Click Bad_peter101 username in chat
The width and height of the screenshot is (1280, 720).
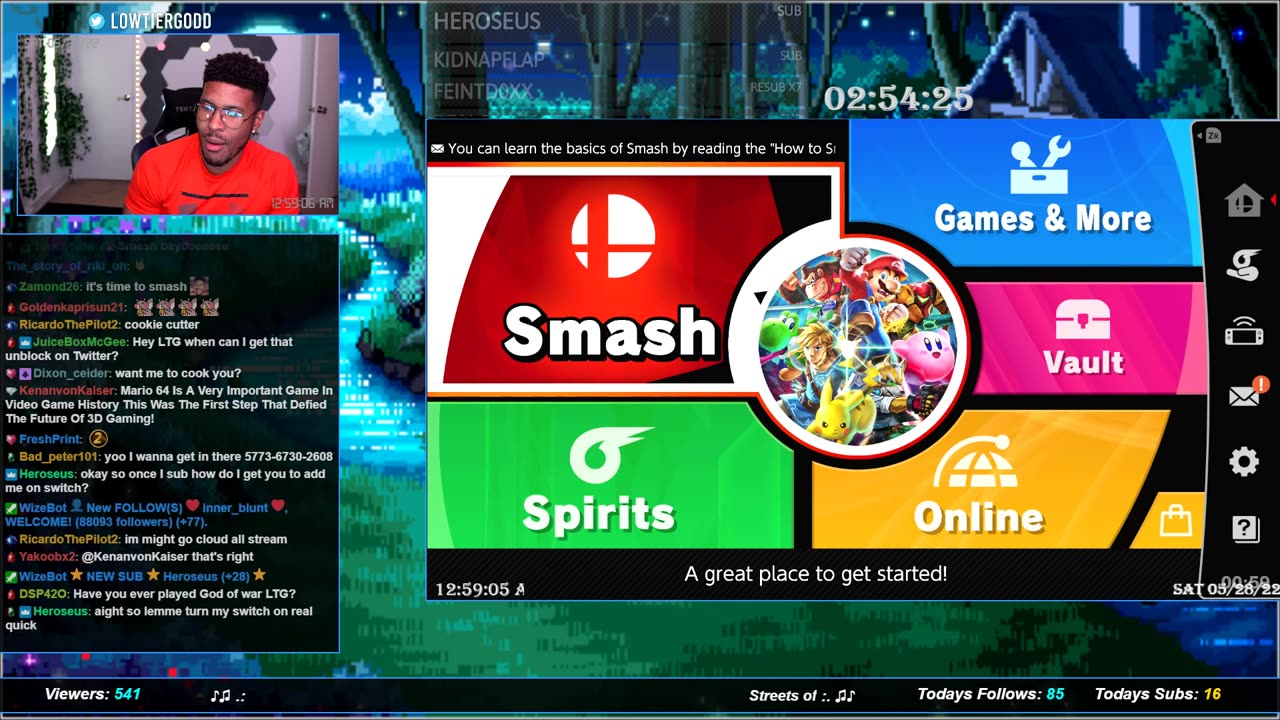[58, 457]
